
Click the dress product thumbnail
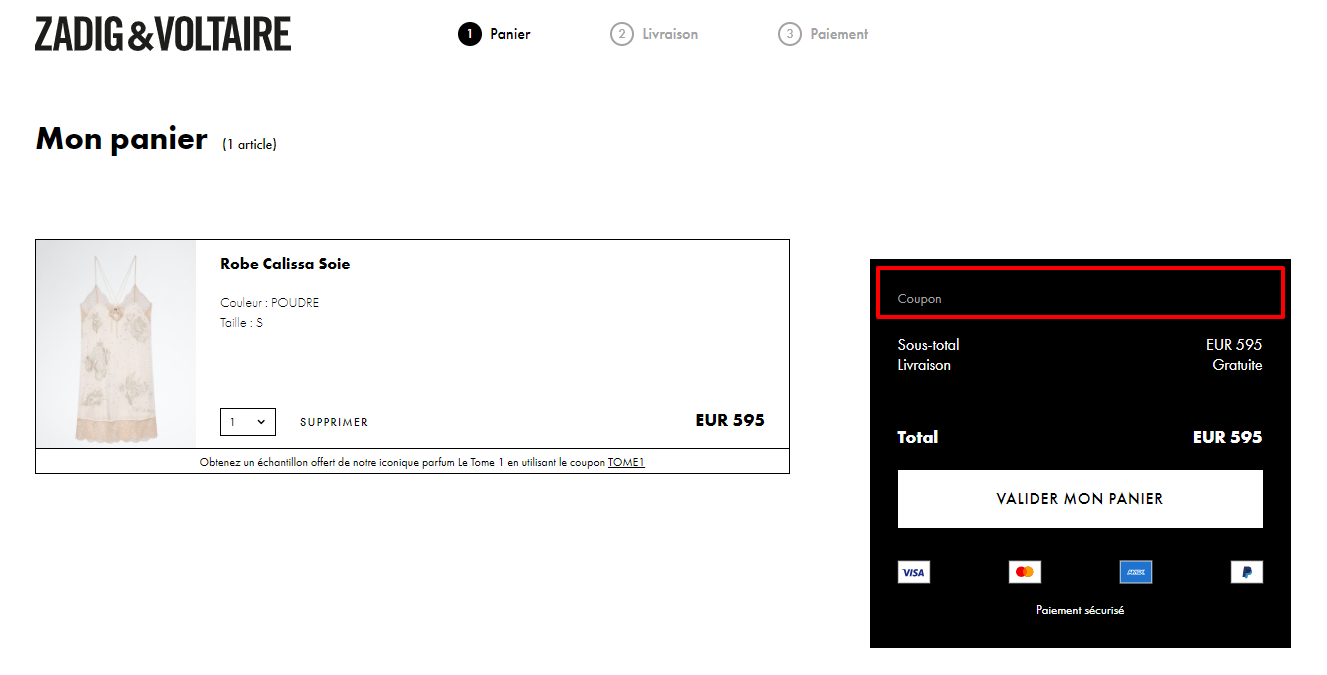[x=116, y=344]
